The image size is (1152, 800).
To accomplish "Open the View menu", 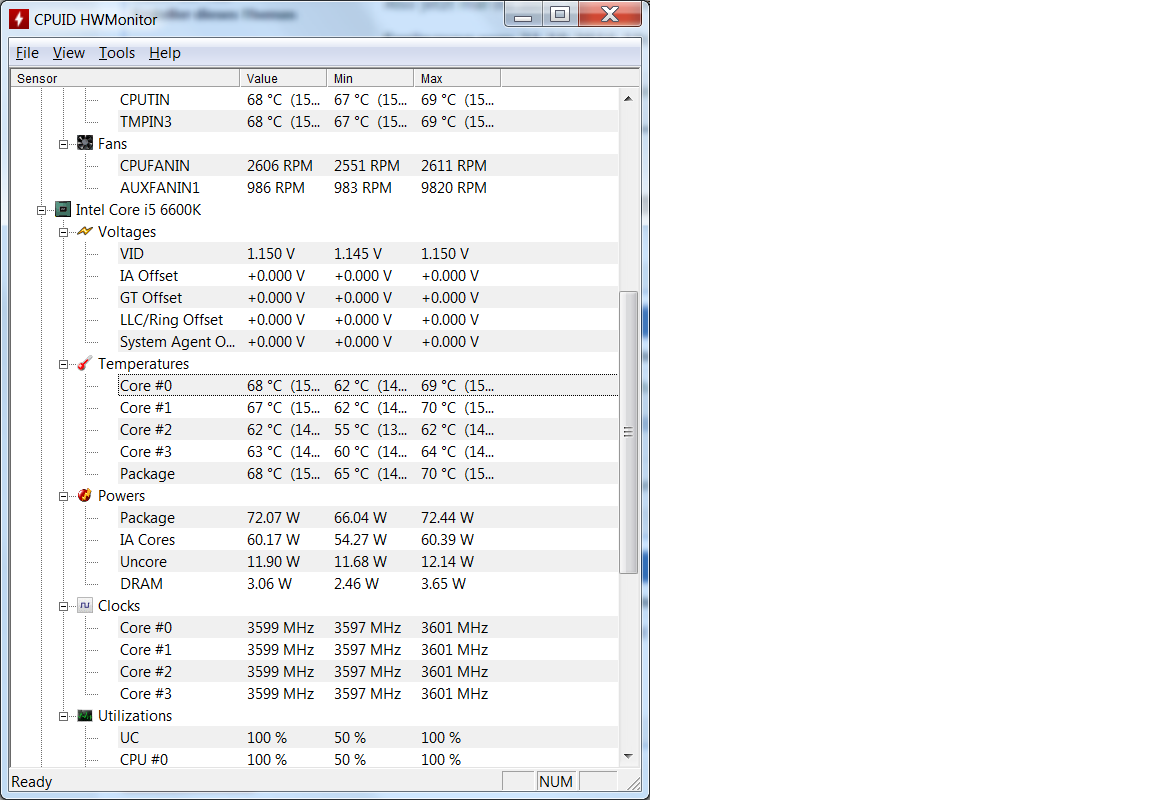I will click(x=68, y=53).
